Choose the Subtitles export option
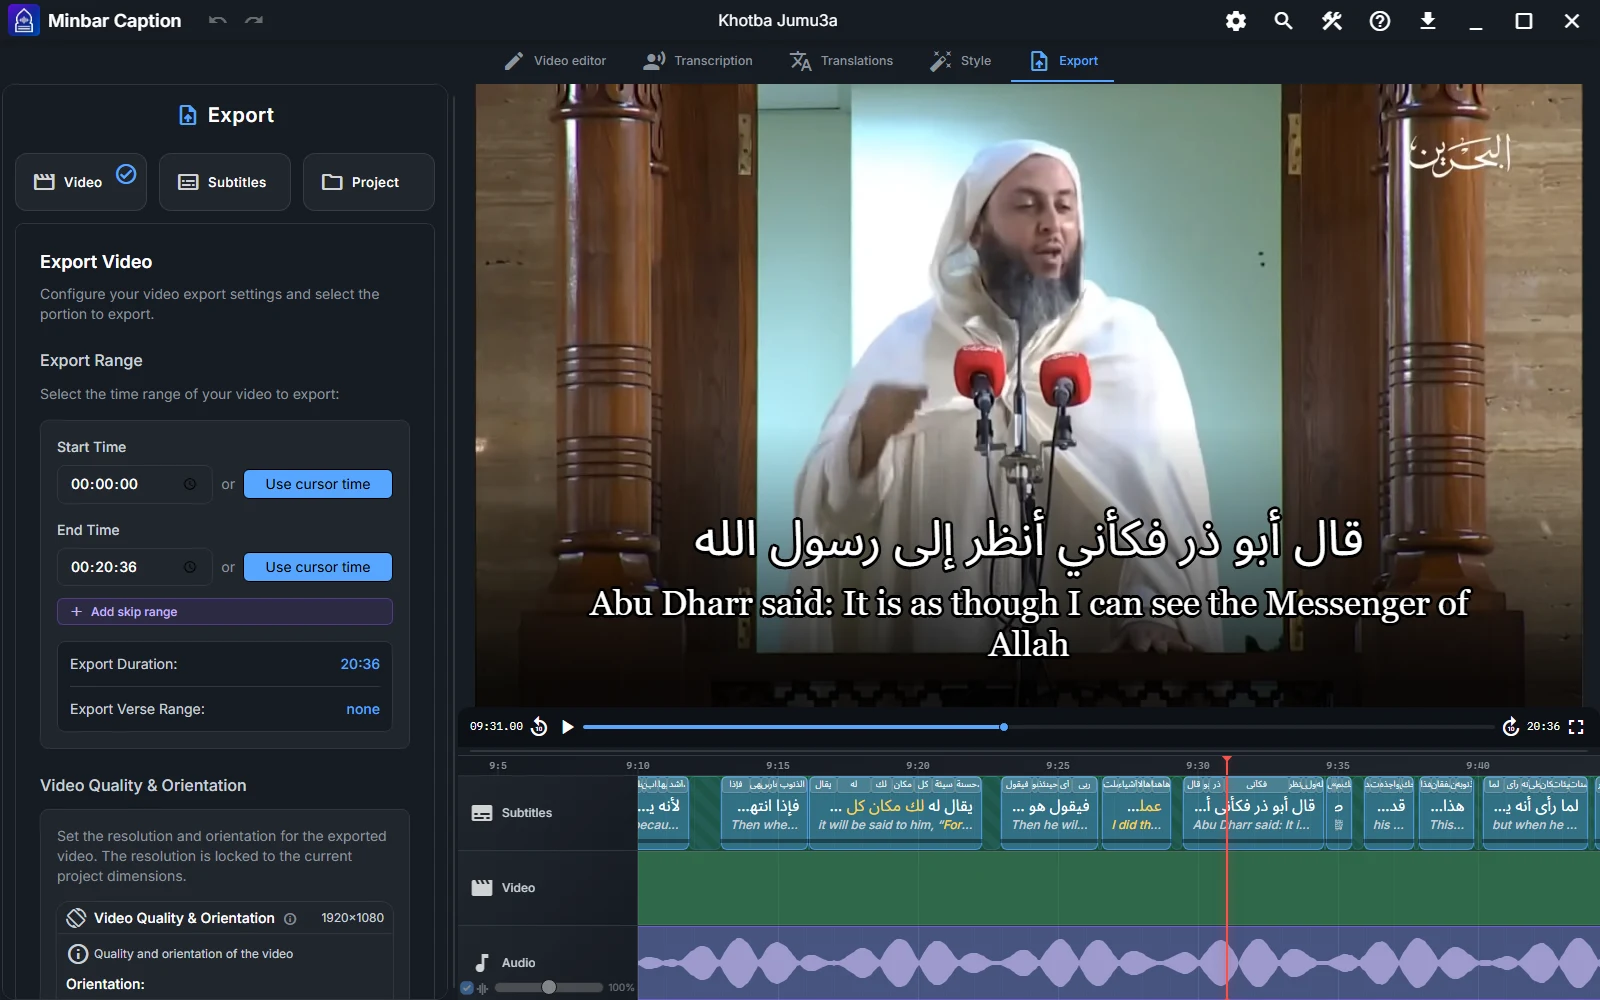1600x1000 pixels. pos(225,182)
